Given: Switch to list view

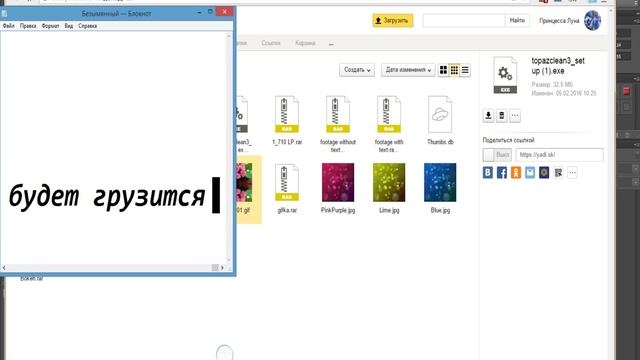Looking at the screenshot, I should point(465,70).
